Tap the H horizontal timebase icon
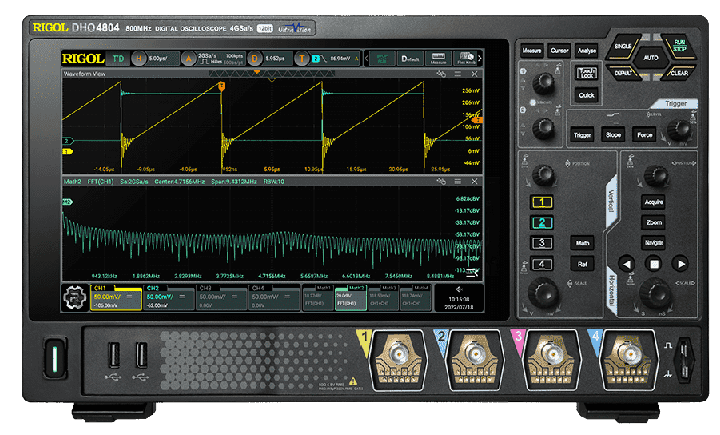720x435 pixels. point(140,58)
